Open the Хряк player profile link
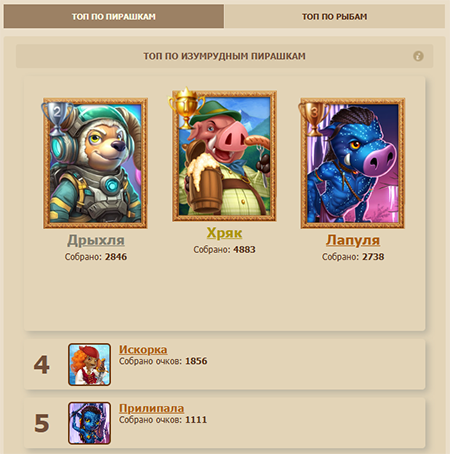This screenshot has height=454, width=450. [224, 233]
